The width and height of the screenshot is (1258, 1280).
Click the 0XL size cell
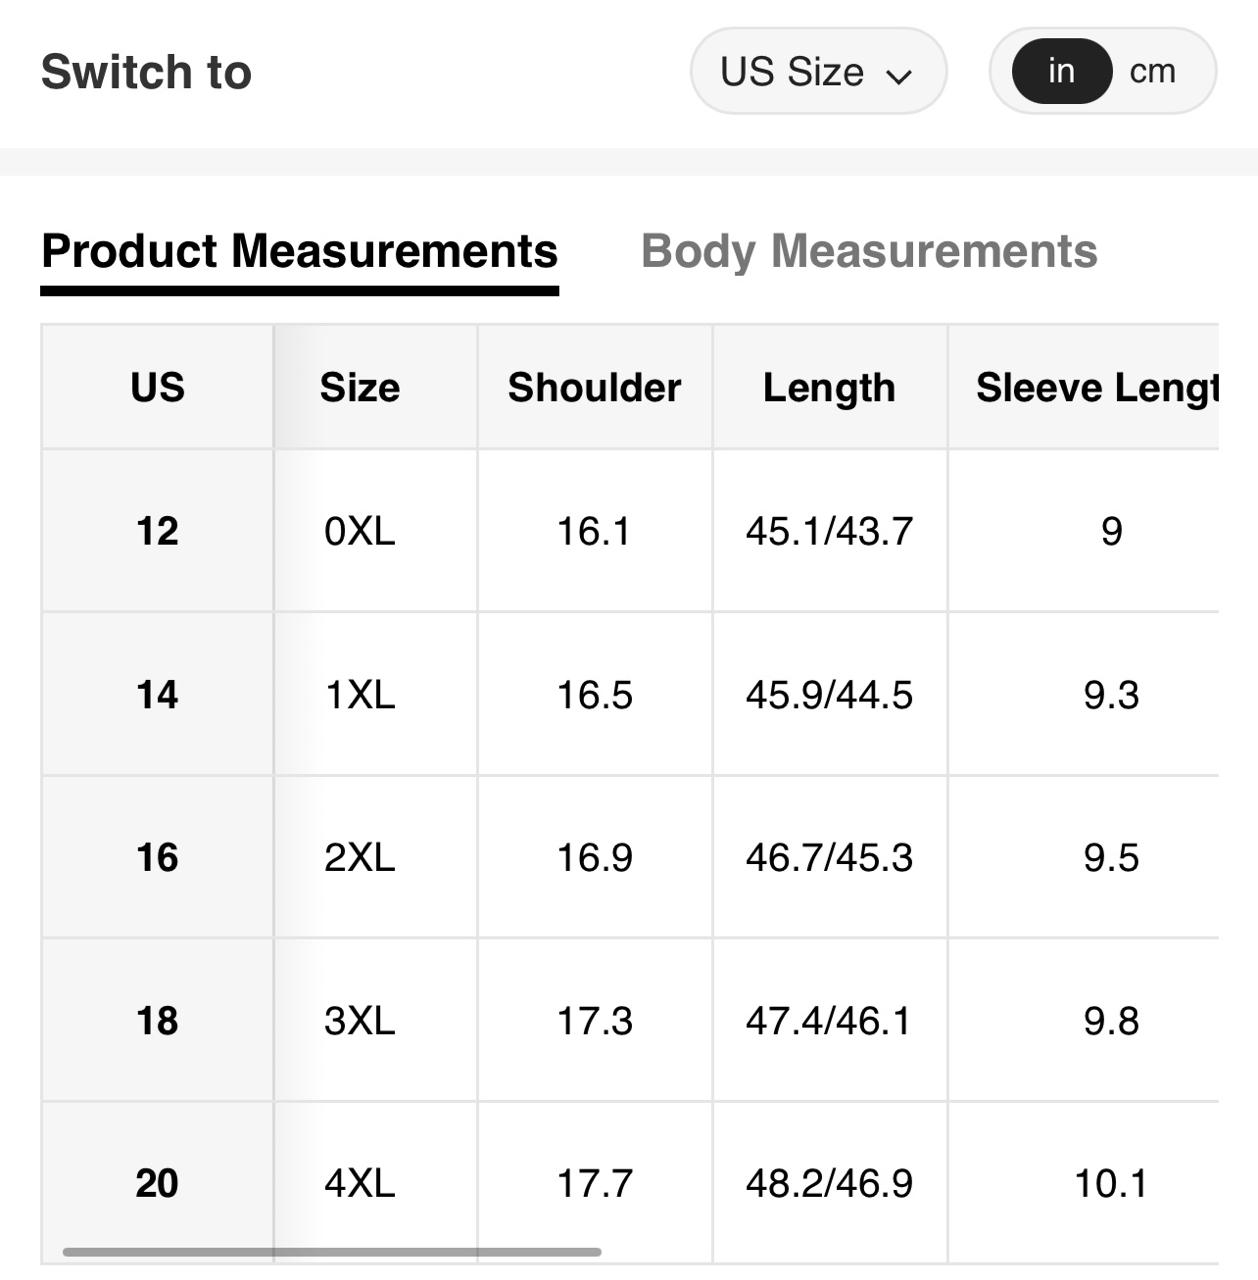[x=359, y=531]
